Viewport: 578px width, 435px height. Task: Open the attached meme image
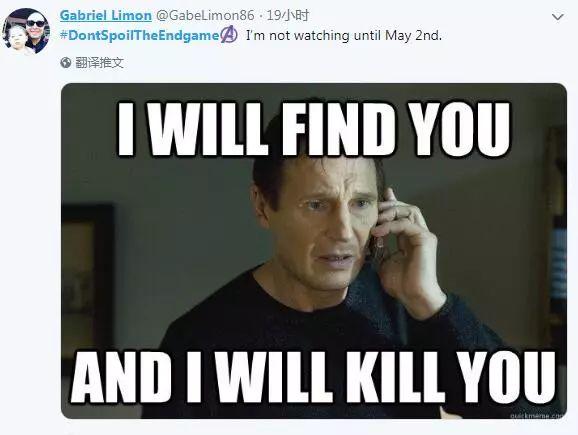coord(314,251)
